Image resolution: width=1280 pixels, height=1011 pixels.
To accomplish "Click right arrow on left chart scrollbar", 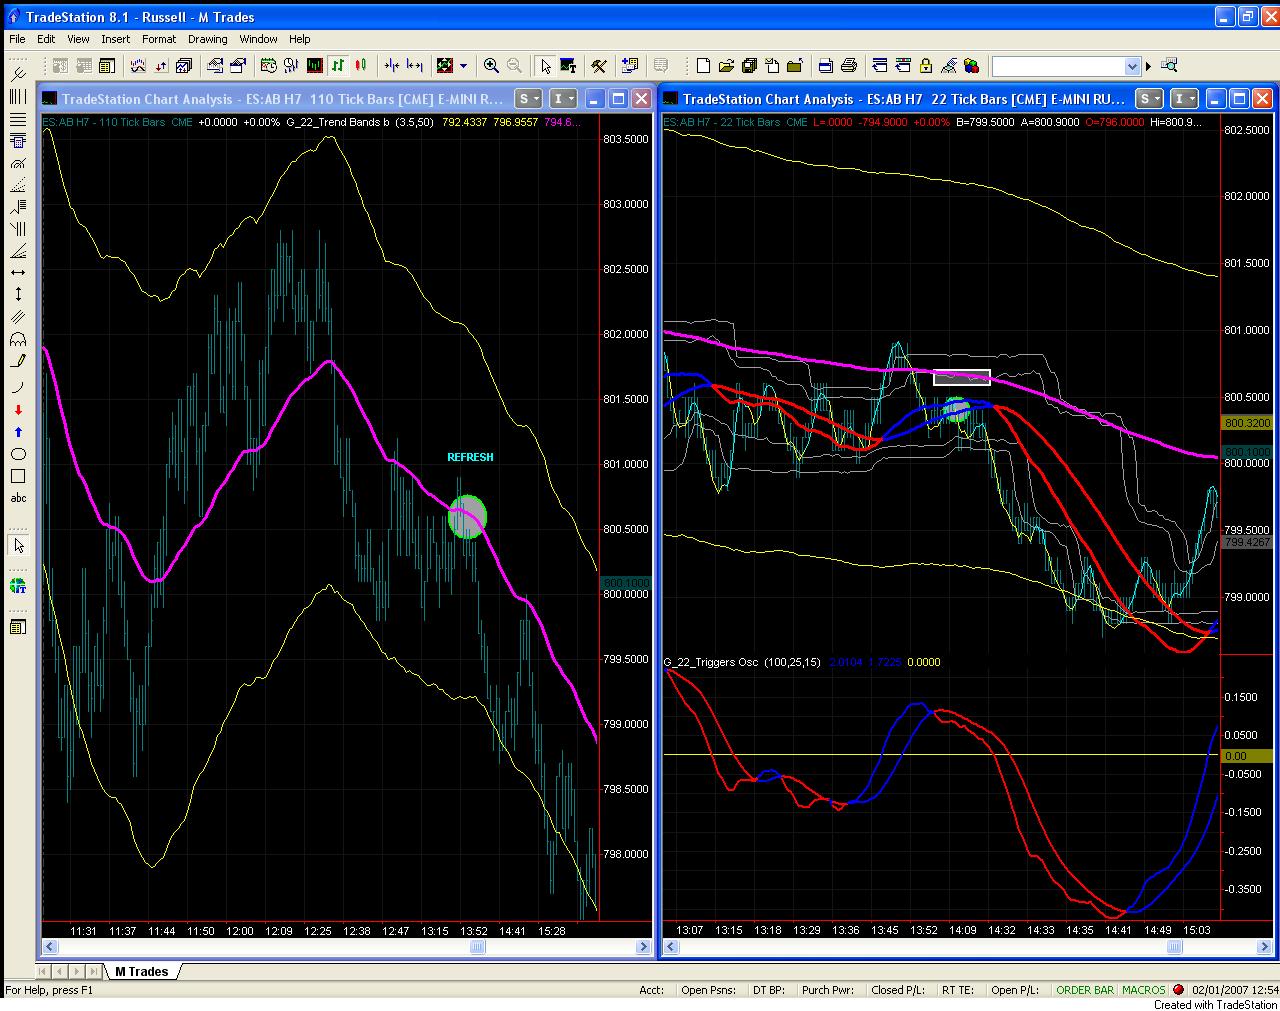I will [x=643, y=947].
